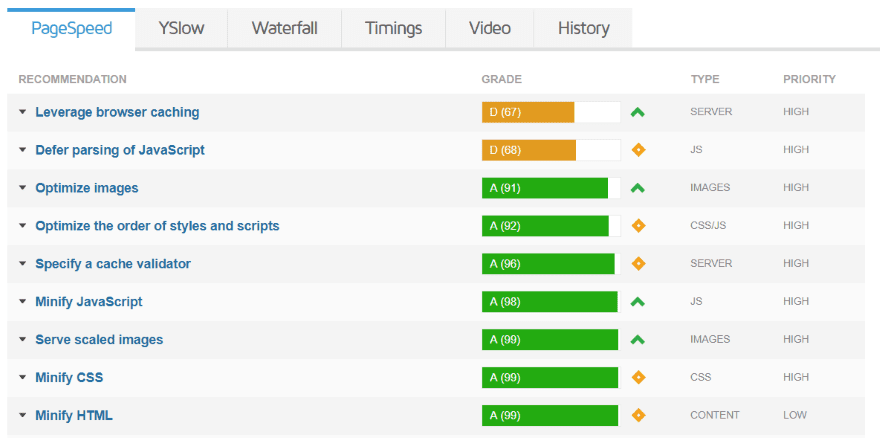Expand the Leverage browser caching disclosure triangle

(22, 112)
